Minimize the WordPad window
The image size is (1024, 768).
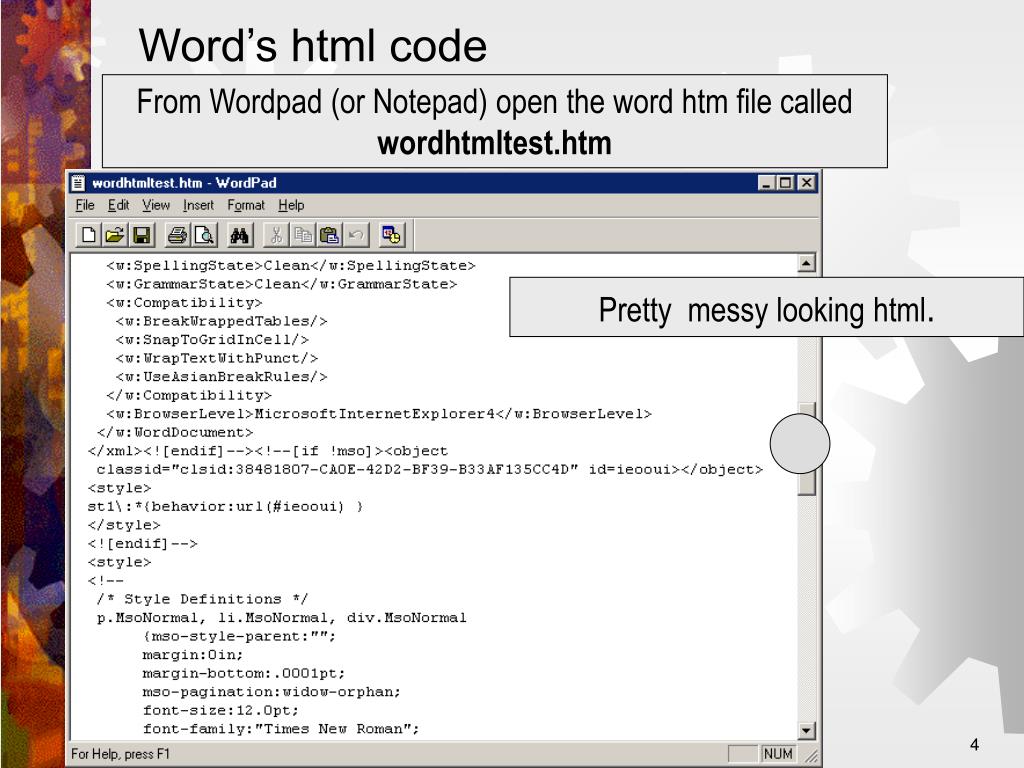[x=766, y=183]
